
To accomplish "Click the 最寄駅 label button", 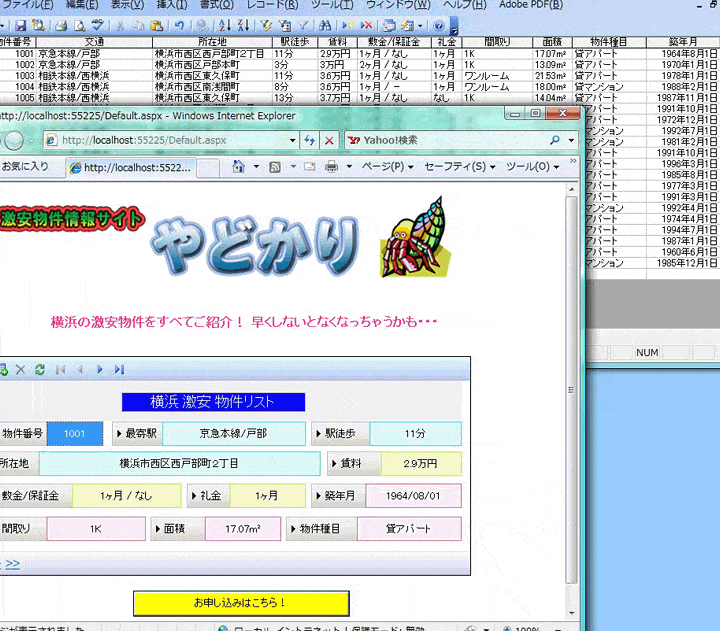I will click(x=137, y=433).
